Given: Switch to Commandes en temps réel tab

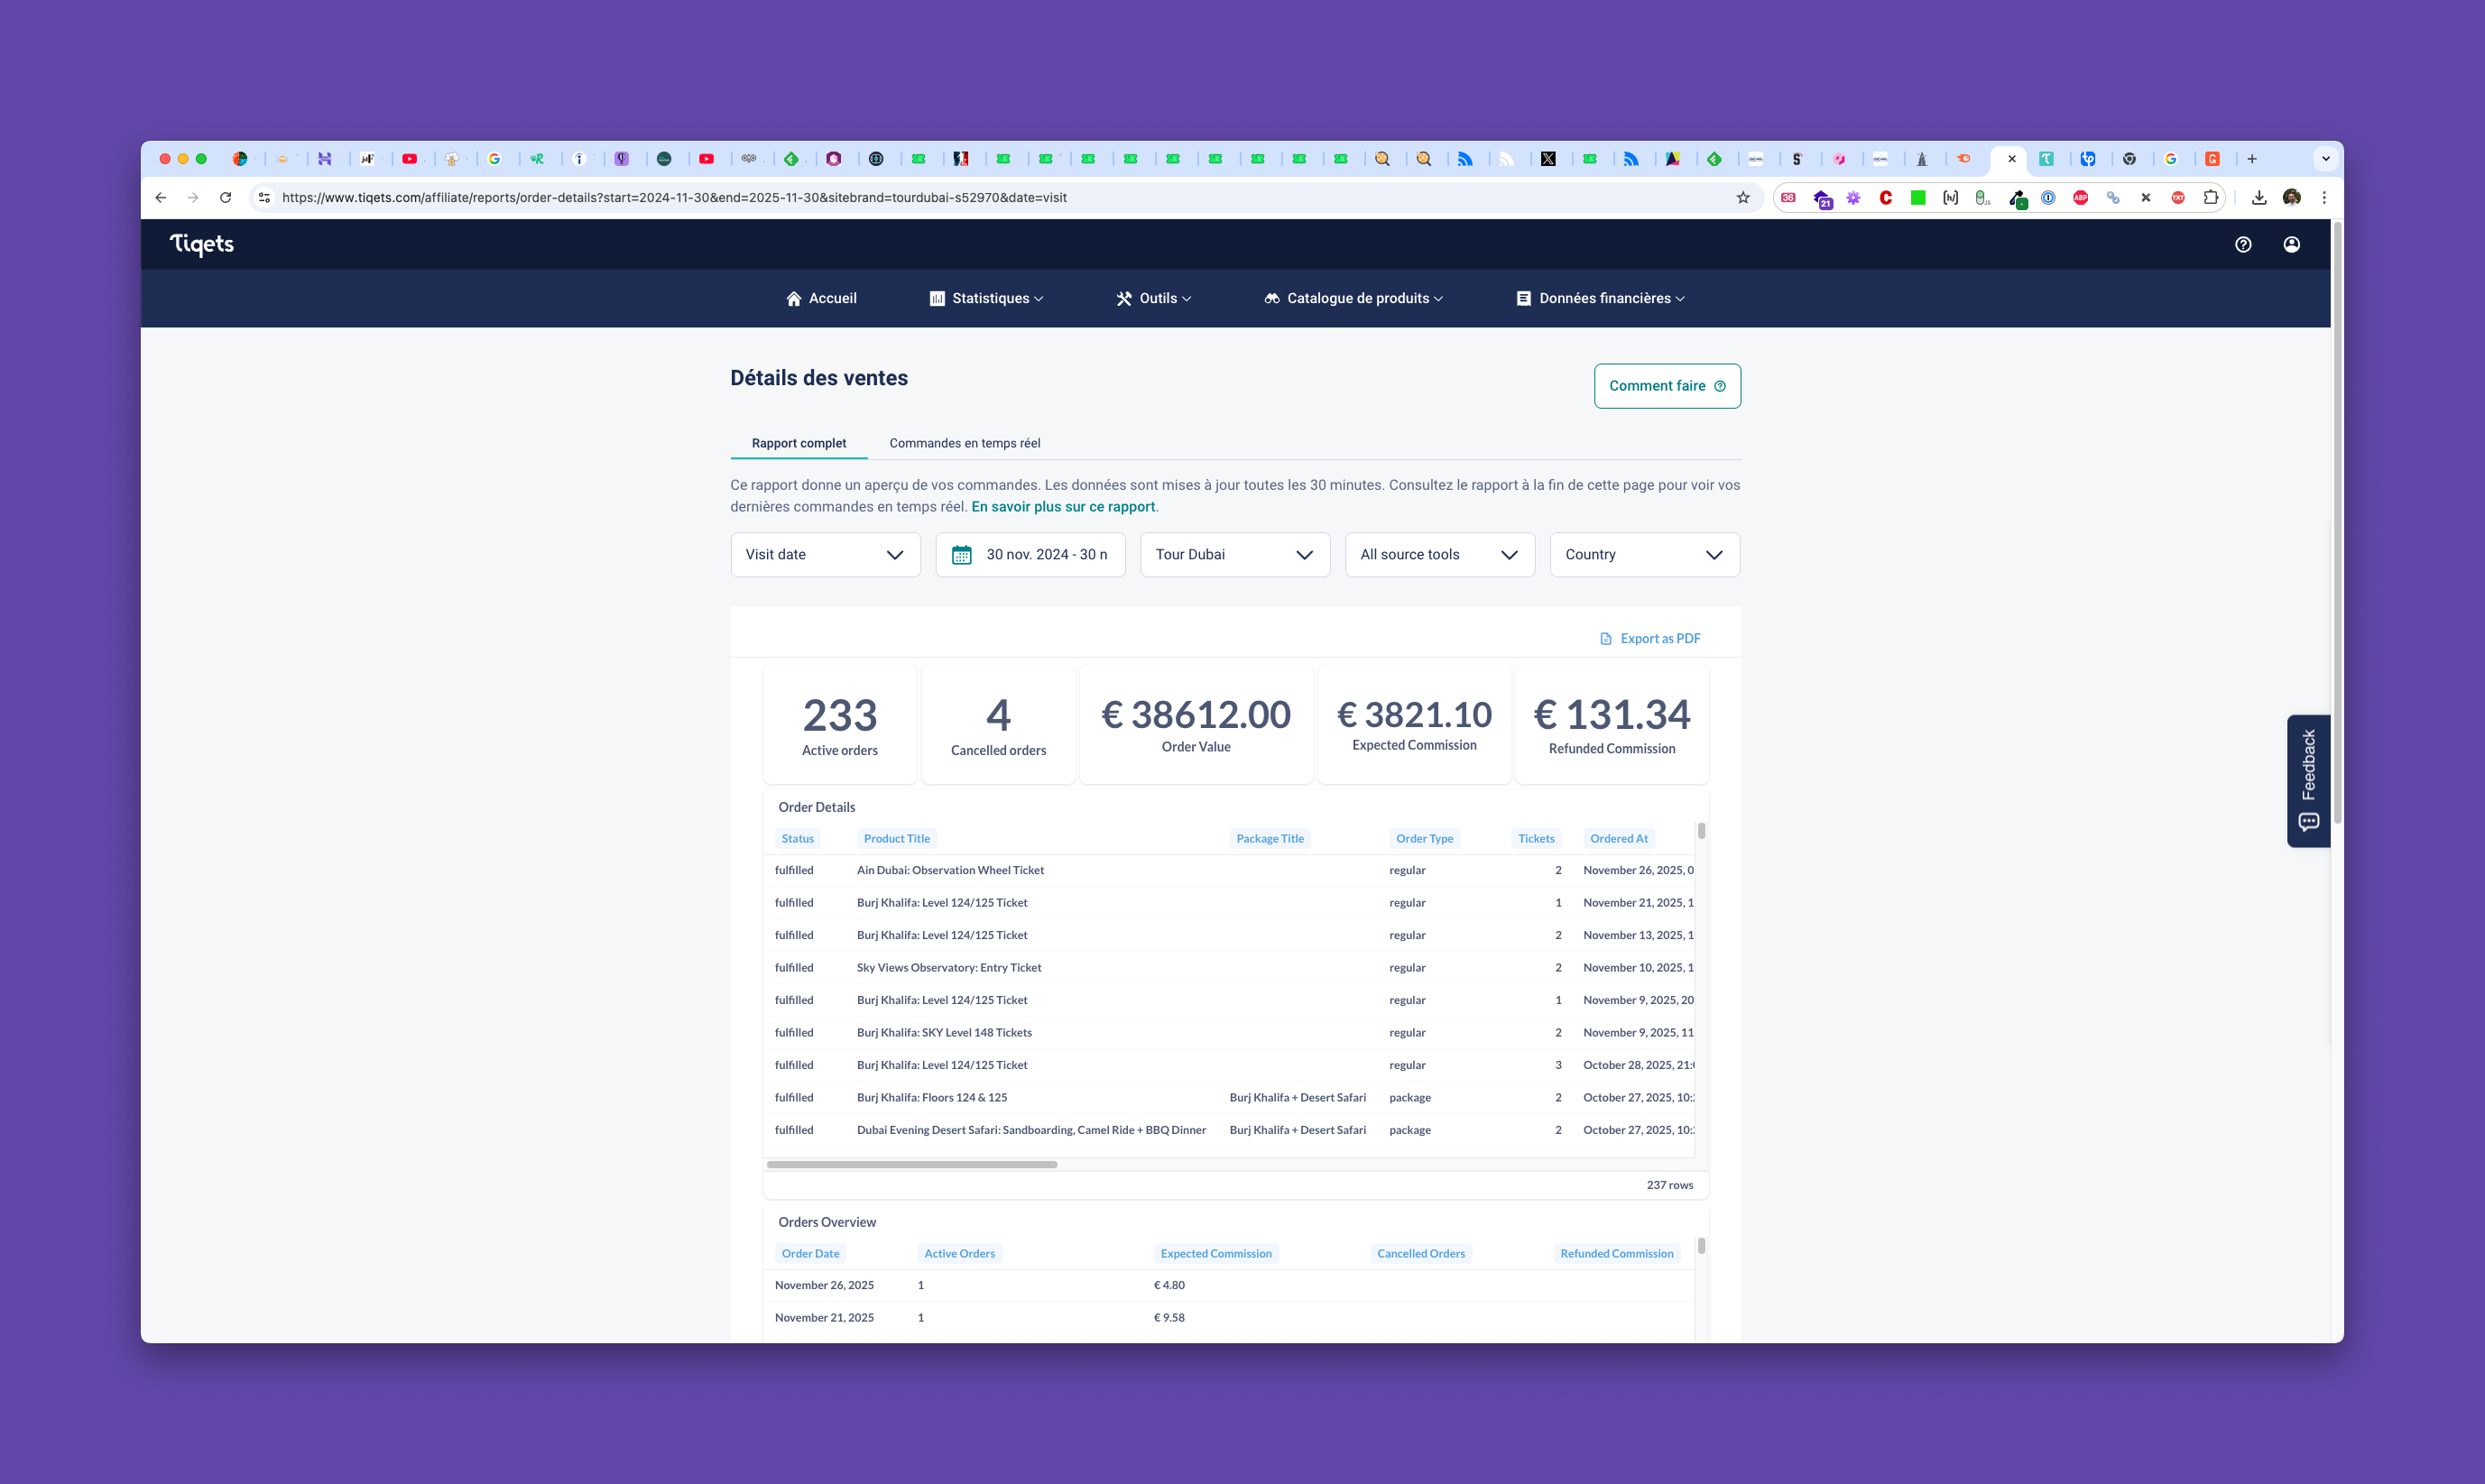Looking at the screenshot, I should pyautogui.click(x=964, y=443).
